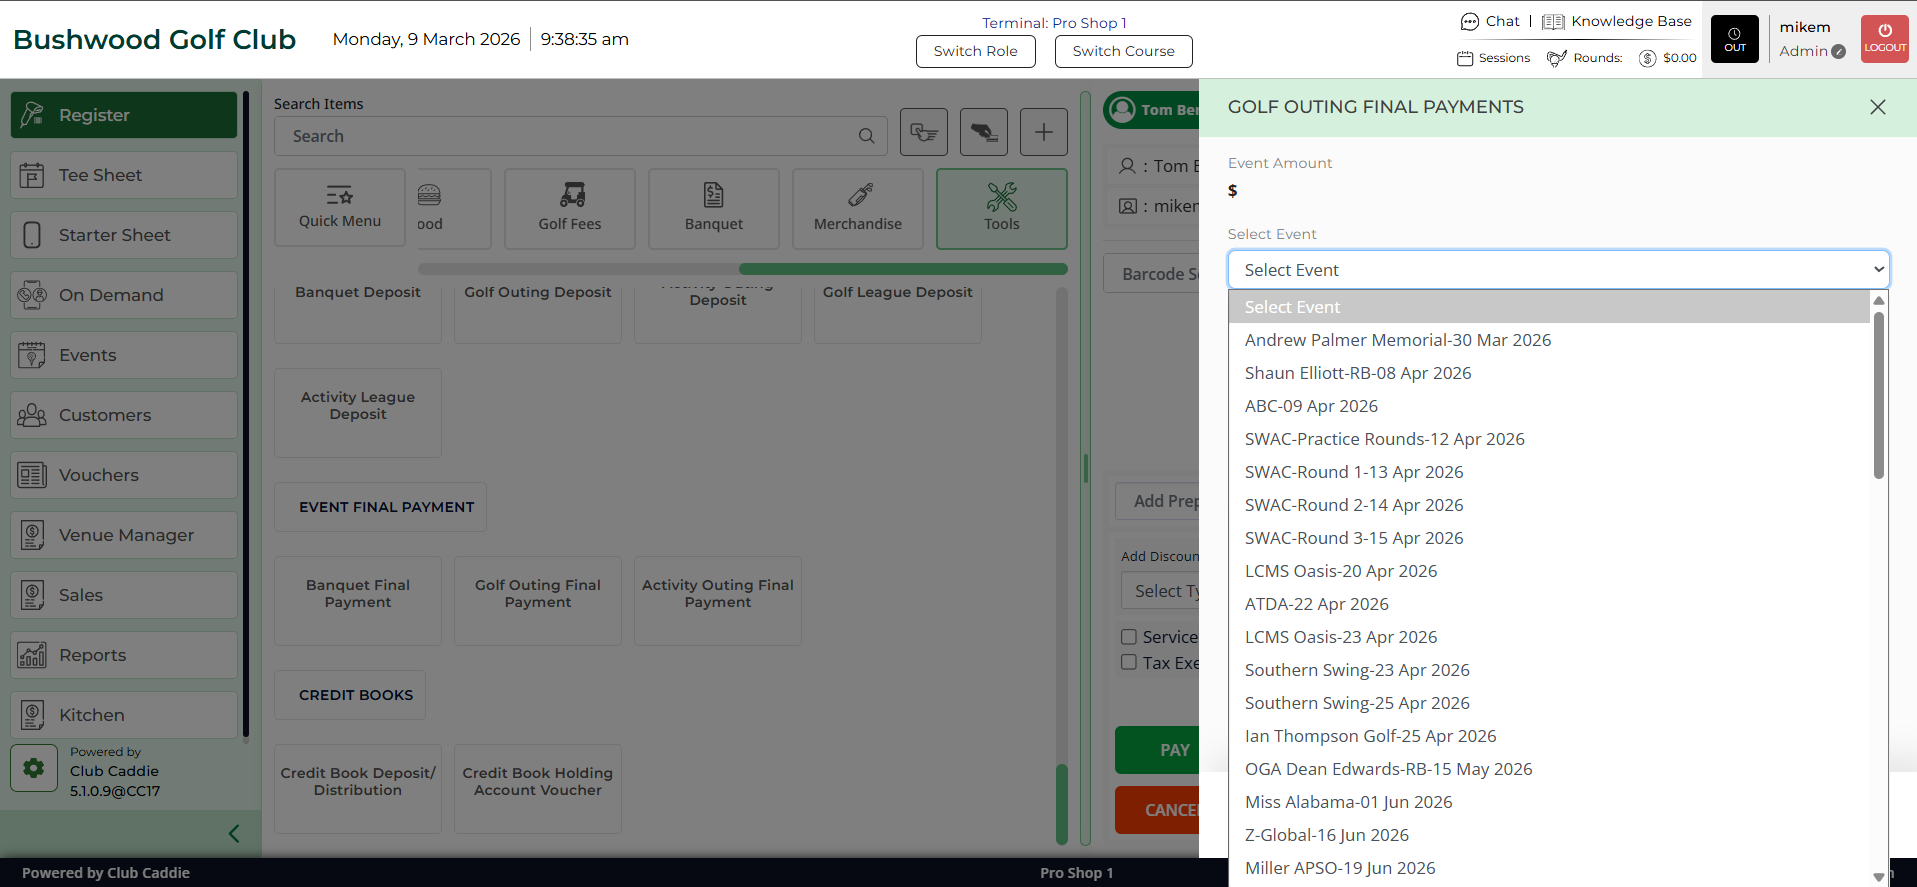Click the category strip horizontal scrollbar
The image size is (1917, 887).
tap(902, 269)
